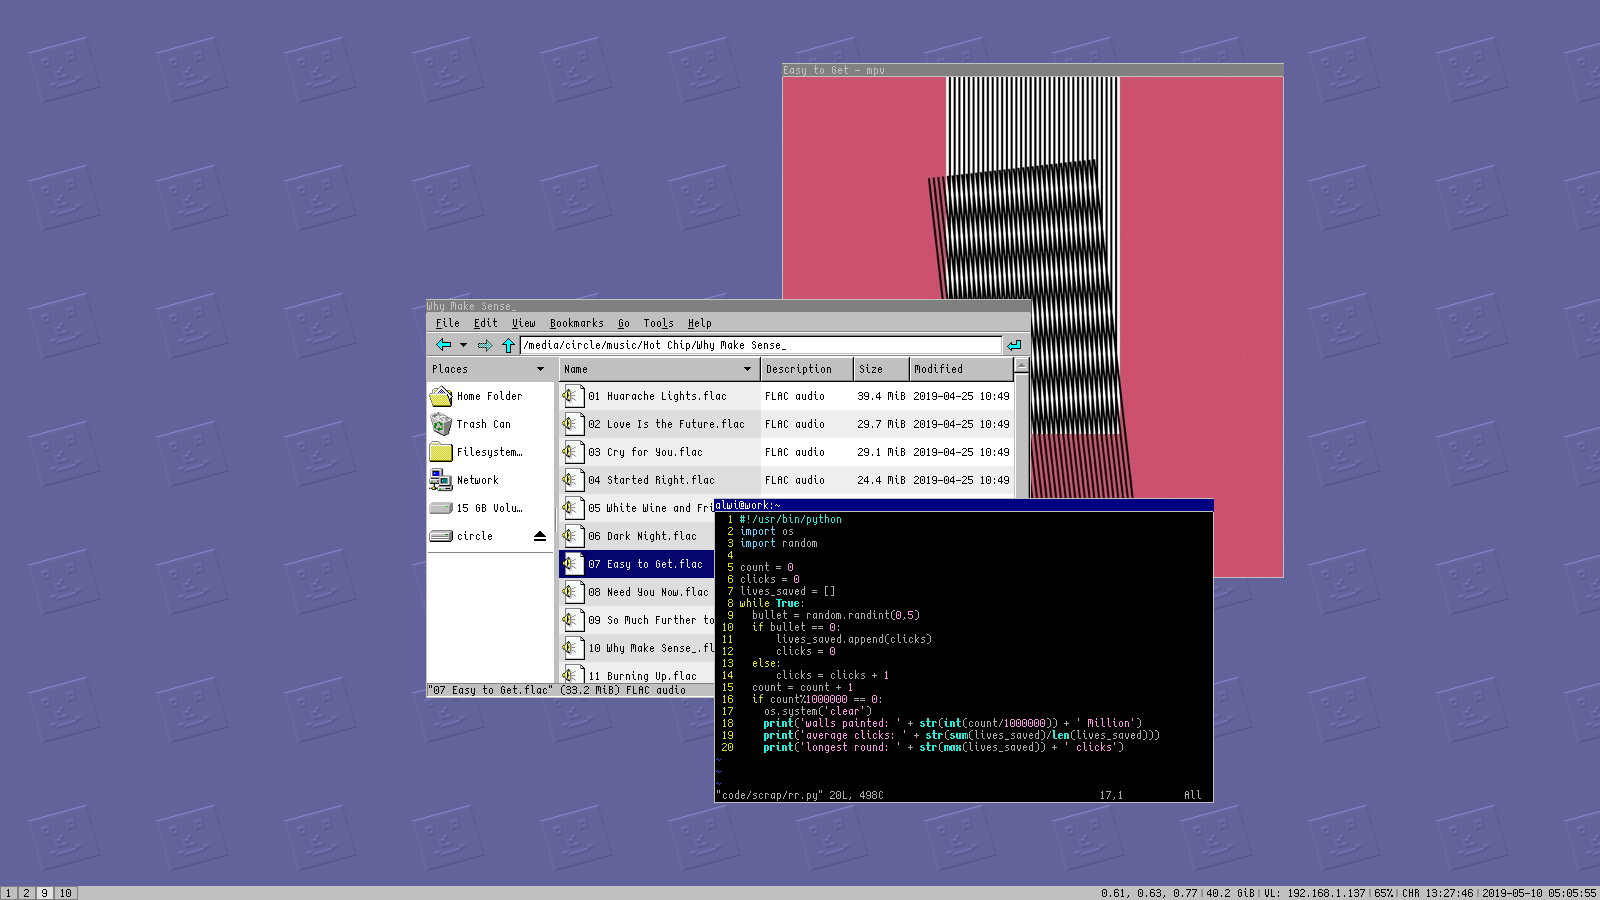Open Trash Can in Places sidebar

[483, 424]
